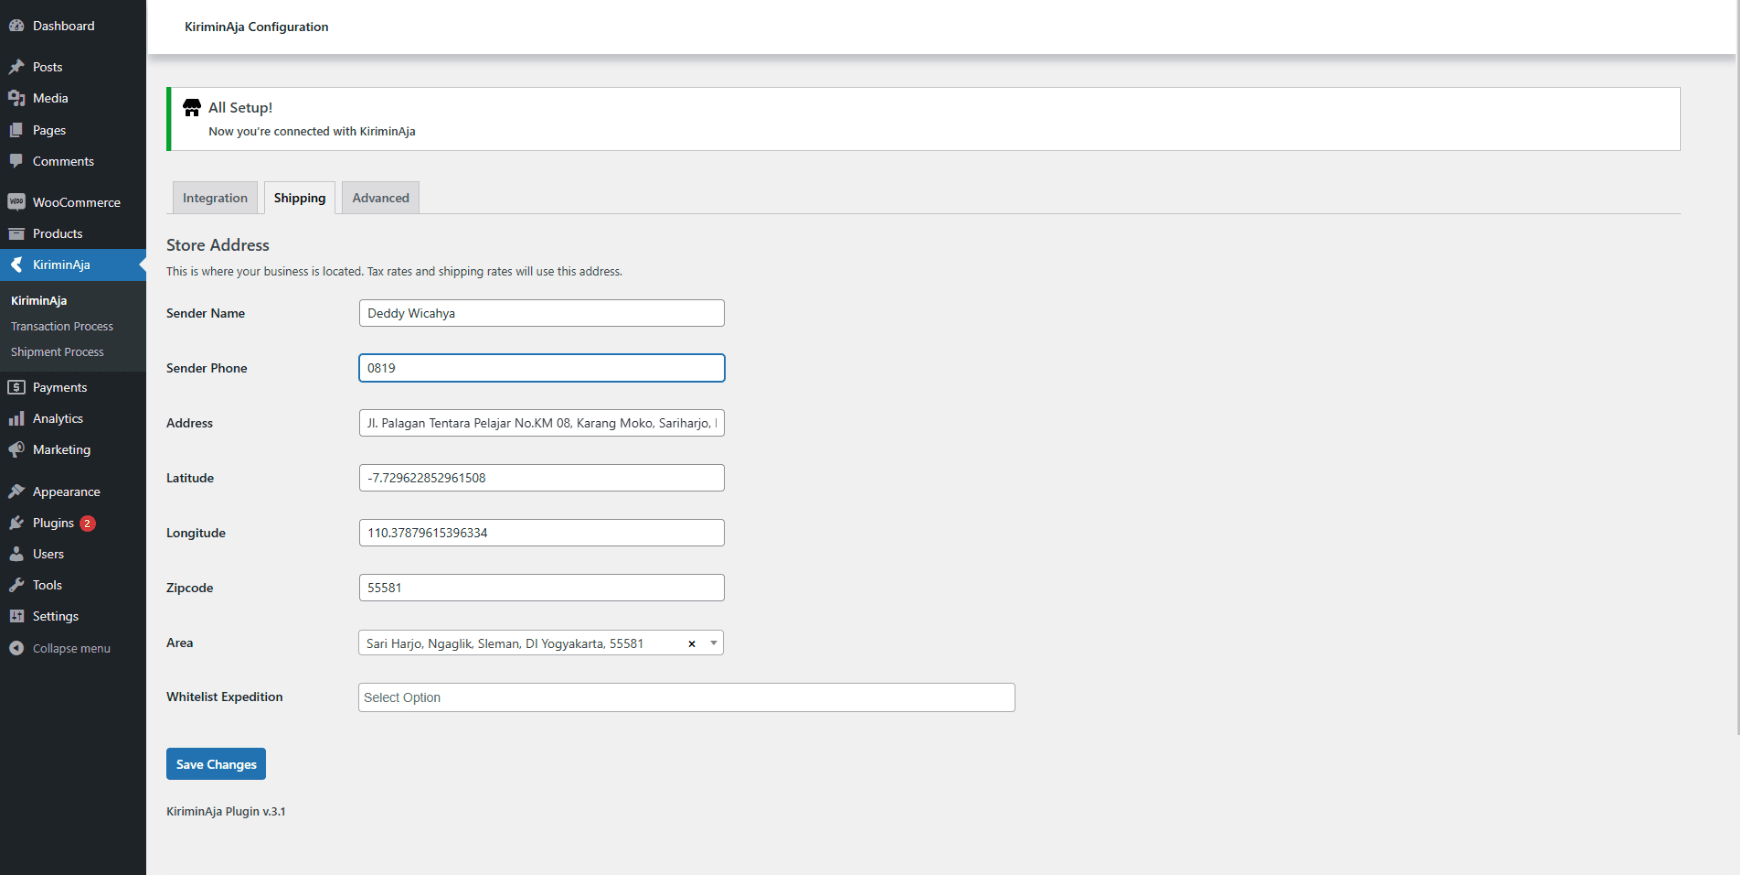Open the Comments menu item
1740x875 pixels.
pyautogui.click(x=73, y=161)
